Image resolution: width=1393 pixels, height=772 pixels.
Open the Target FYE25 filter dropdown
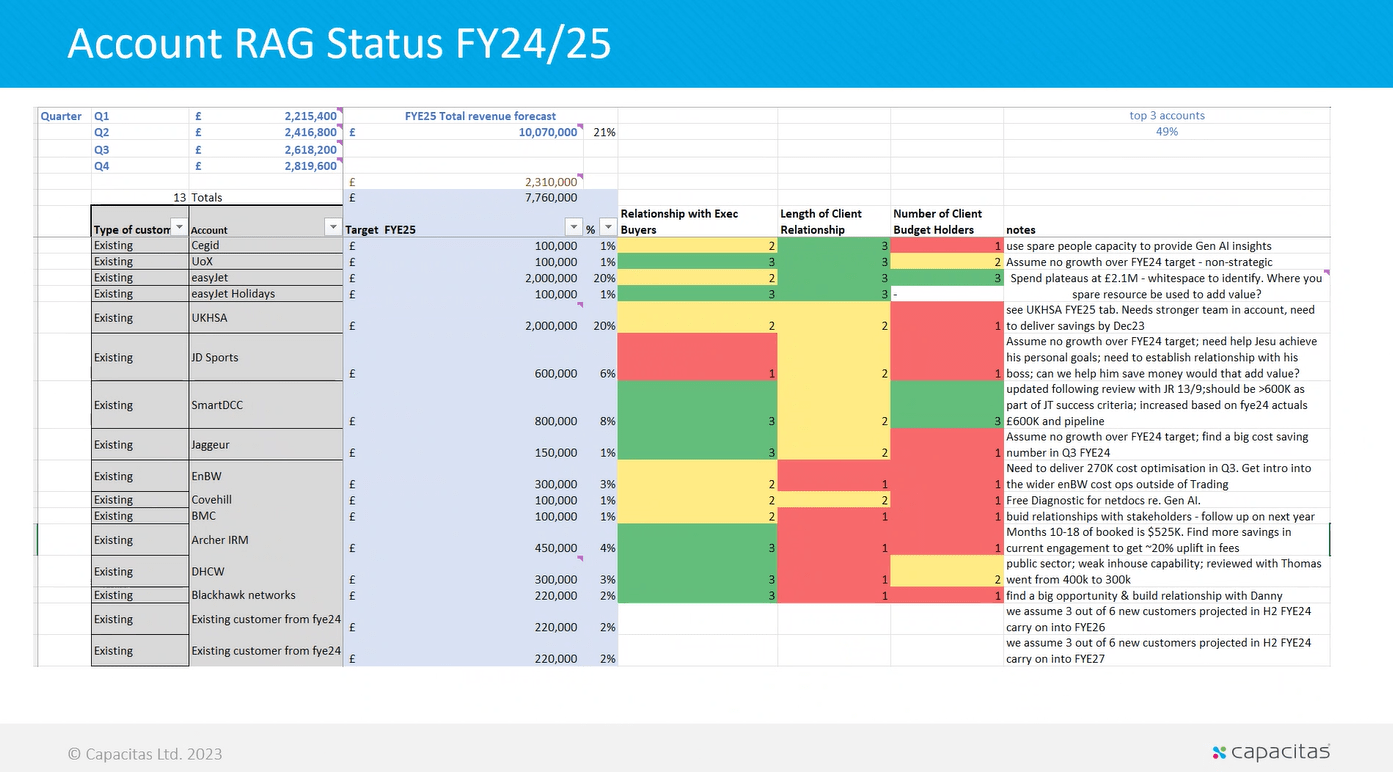pyautogui.click(x=573, y=228)
